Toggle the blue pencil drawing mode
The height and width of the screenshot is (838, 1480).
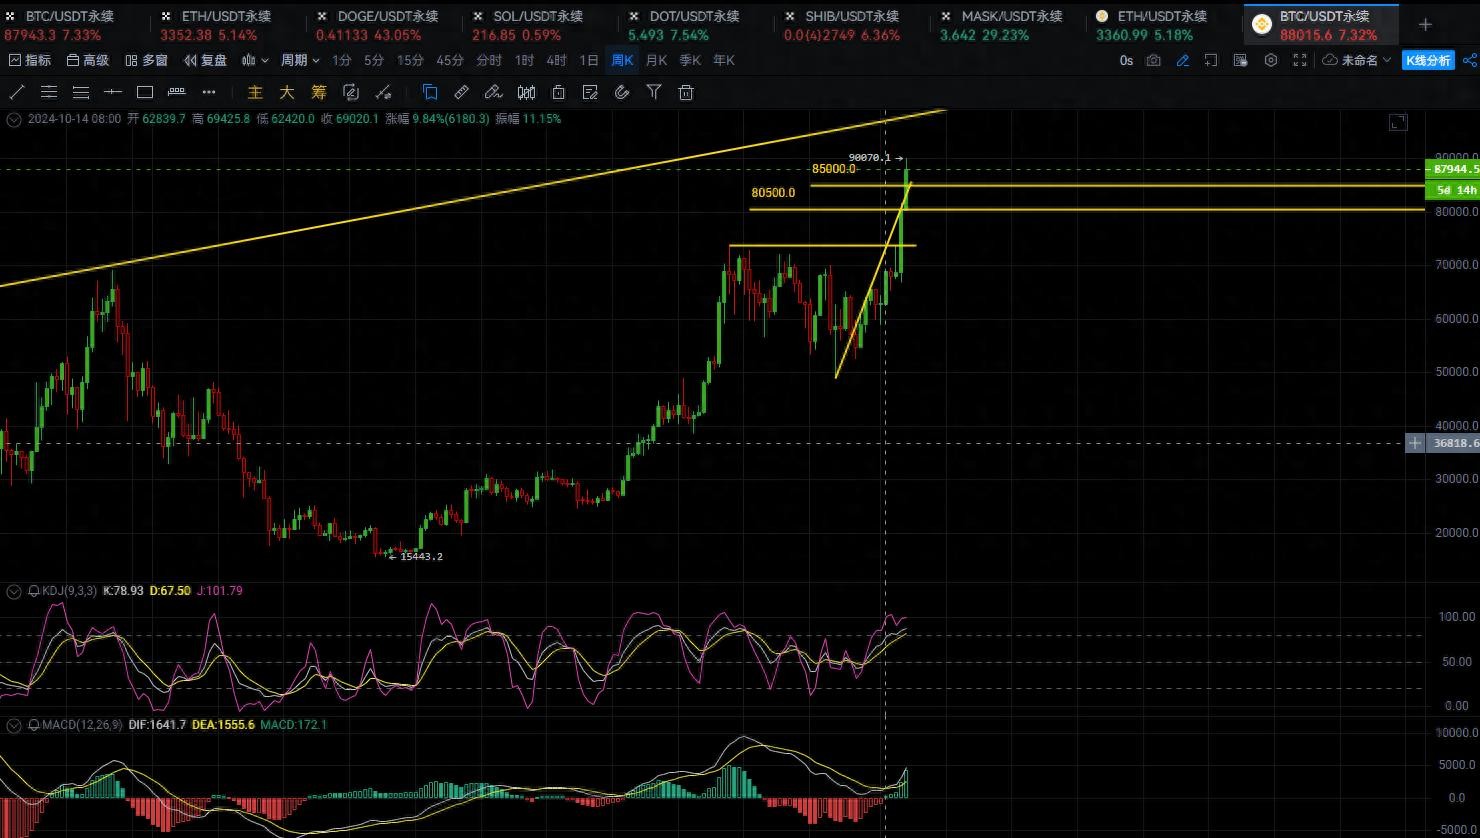1183,61
